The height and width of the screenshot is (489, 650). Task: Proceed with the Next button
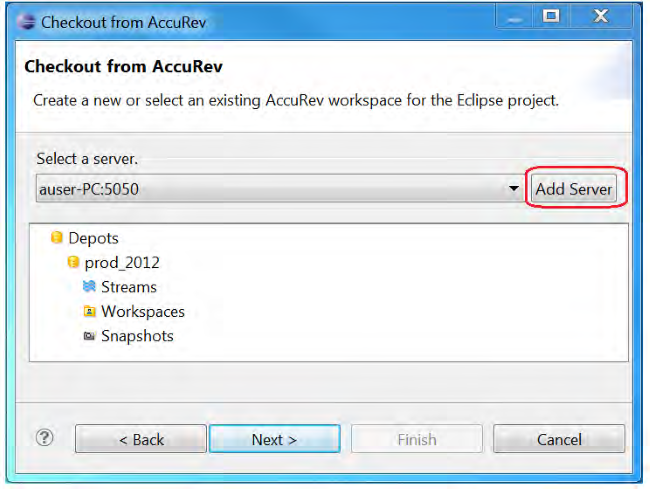274,439
